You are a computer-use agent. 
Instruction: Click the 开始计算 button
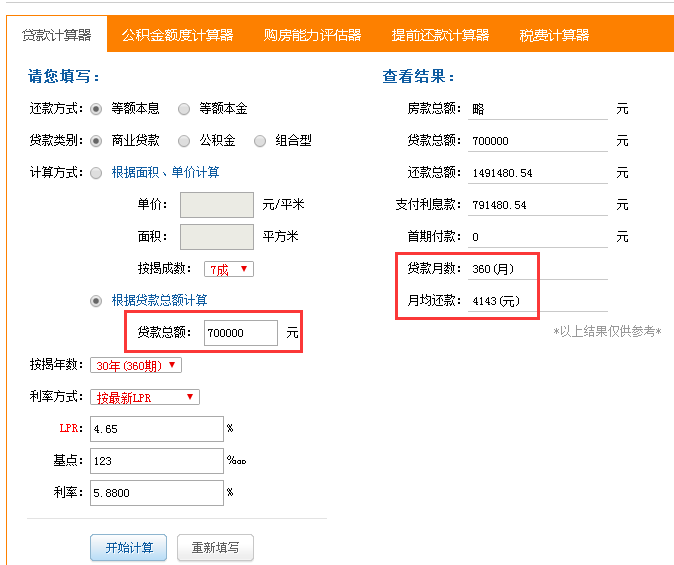(x=129, y=547)
